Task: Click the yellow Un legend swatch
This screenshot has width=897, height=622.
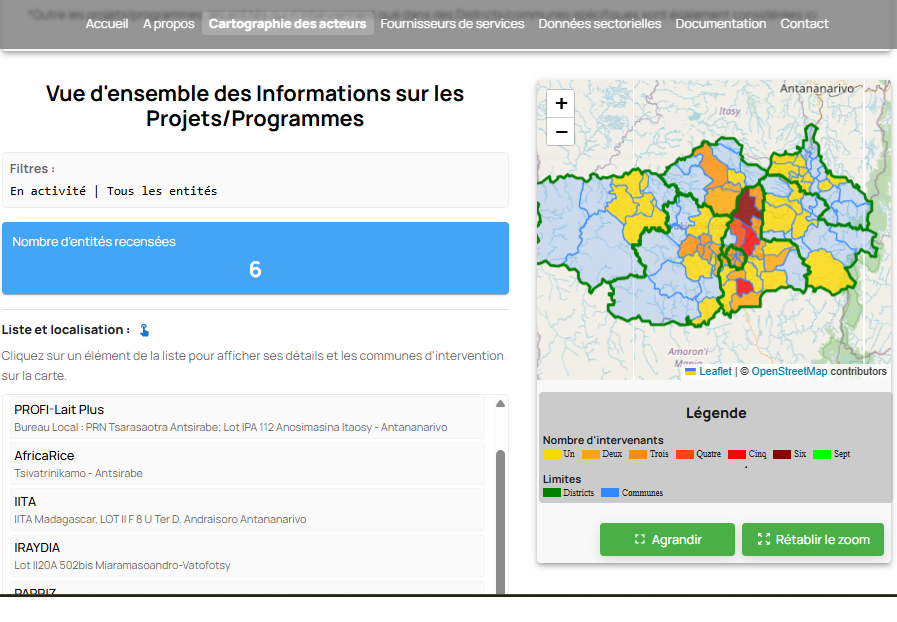Action: pos(551,454)
